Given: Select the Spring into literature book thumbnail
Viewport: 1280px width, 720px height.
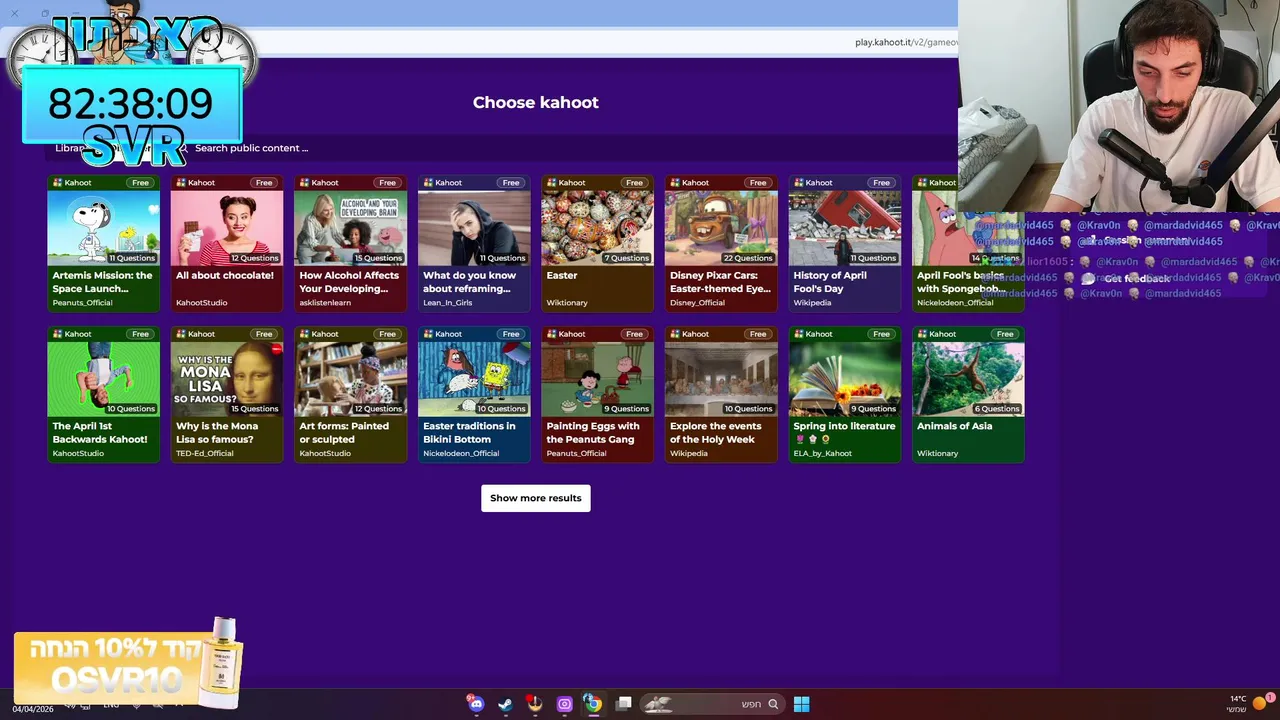Looking at the screenshot, I should [x=844, y=379].
